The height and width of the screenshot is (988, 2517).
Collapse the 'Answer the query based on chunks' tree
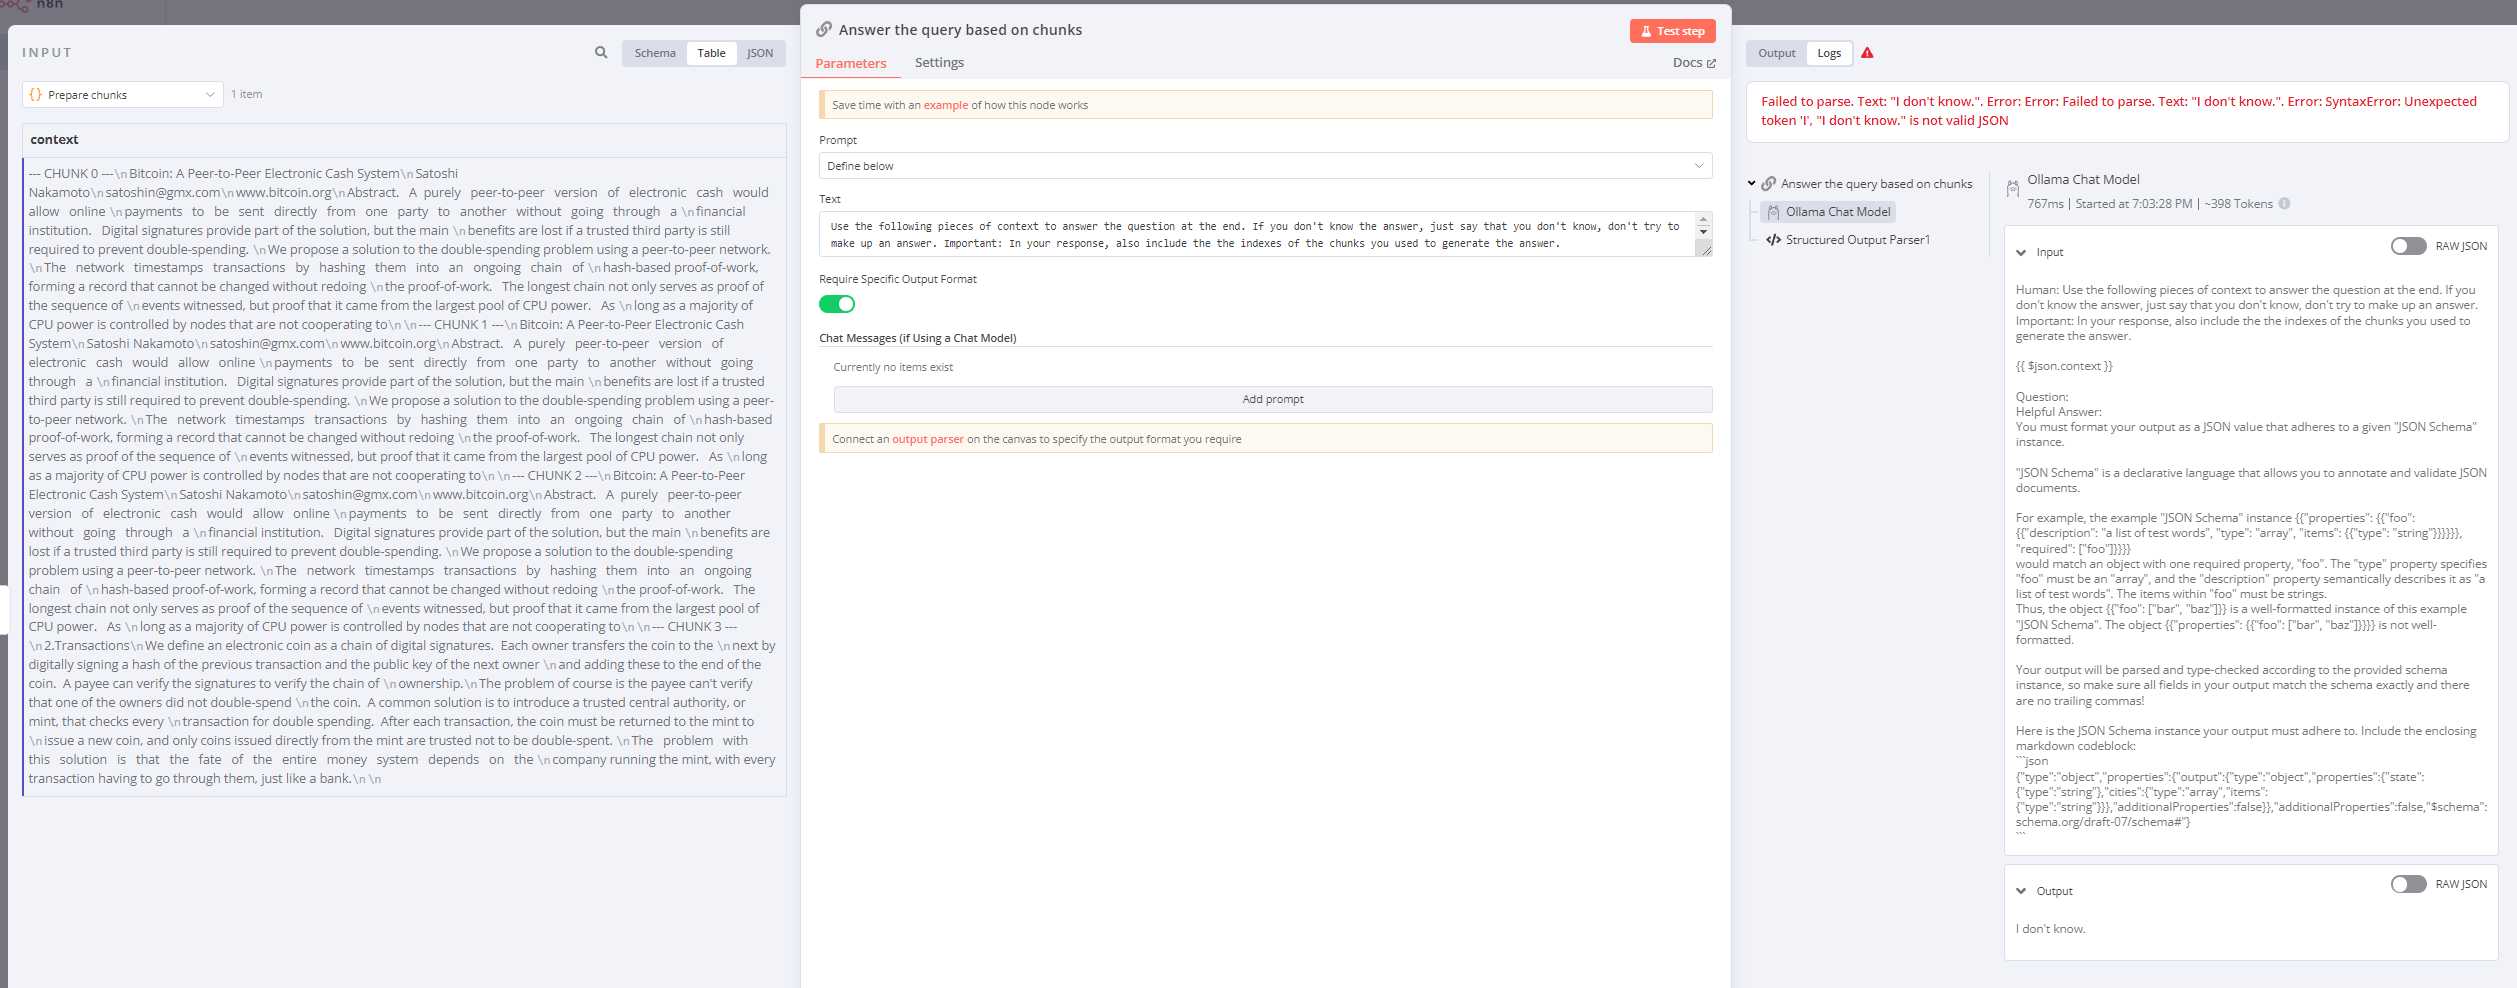pos(1752,184)
